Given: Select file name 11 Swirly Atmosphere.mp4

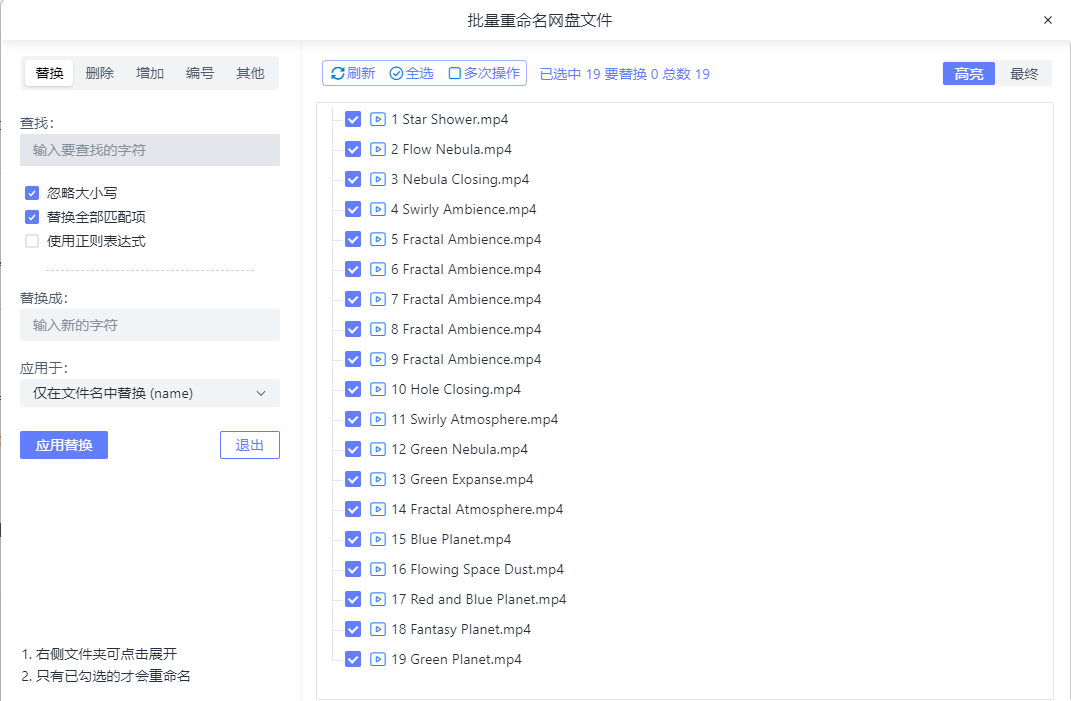Looking at the screenshot, I should pyautogui.click(x=475, y=420).
